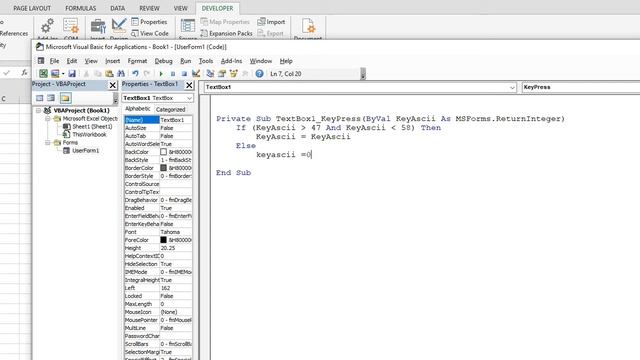640x360 pixels.
Task: Open the FORMULAS ribbon tab in Excel
Action: click(x=81, y=8)
